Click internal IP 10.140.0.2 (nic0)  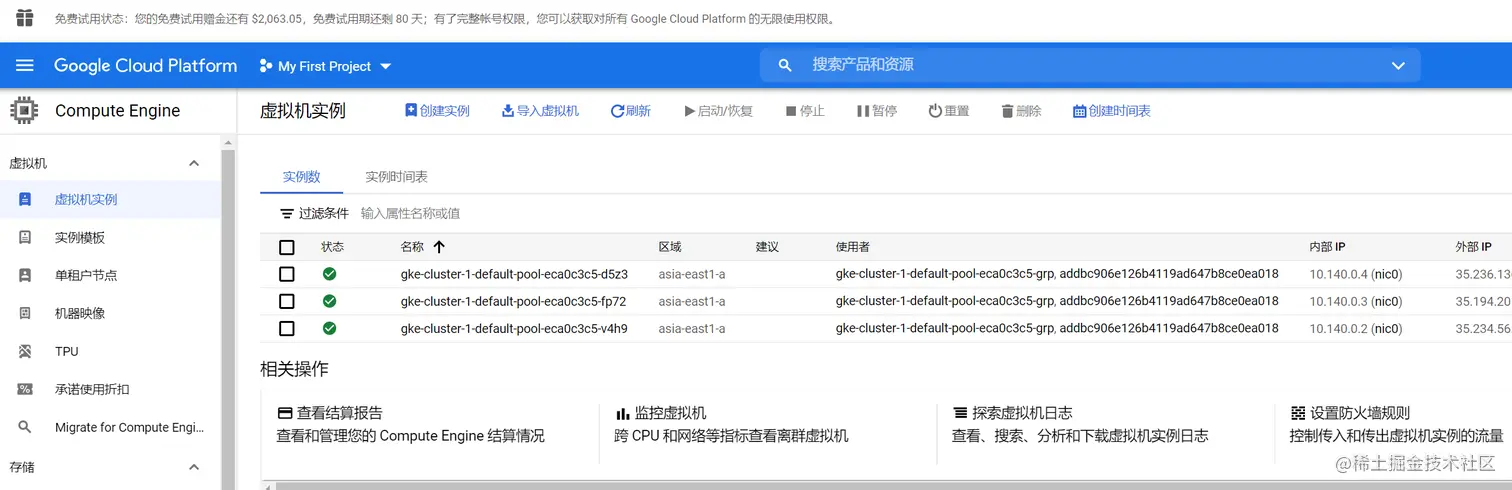point(1356,328)
